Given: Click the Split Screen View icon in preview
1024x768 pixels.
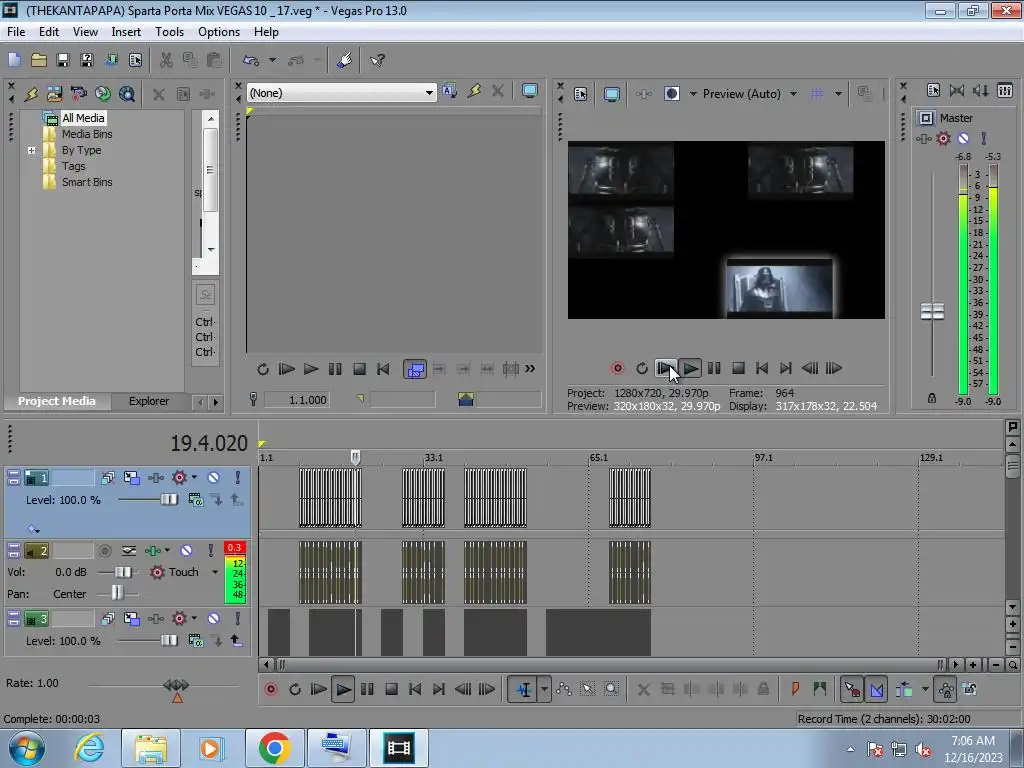Looking at the screenshot, I should pos(671,94).
